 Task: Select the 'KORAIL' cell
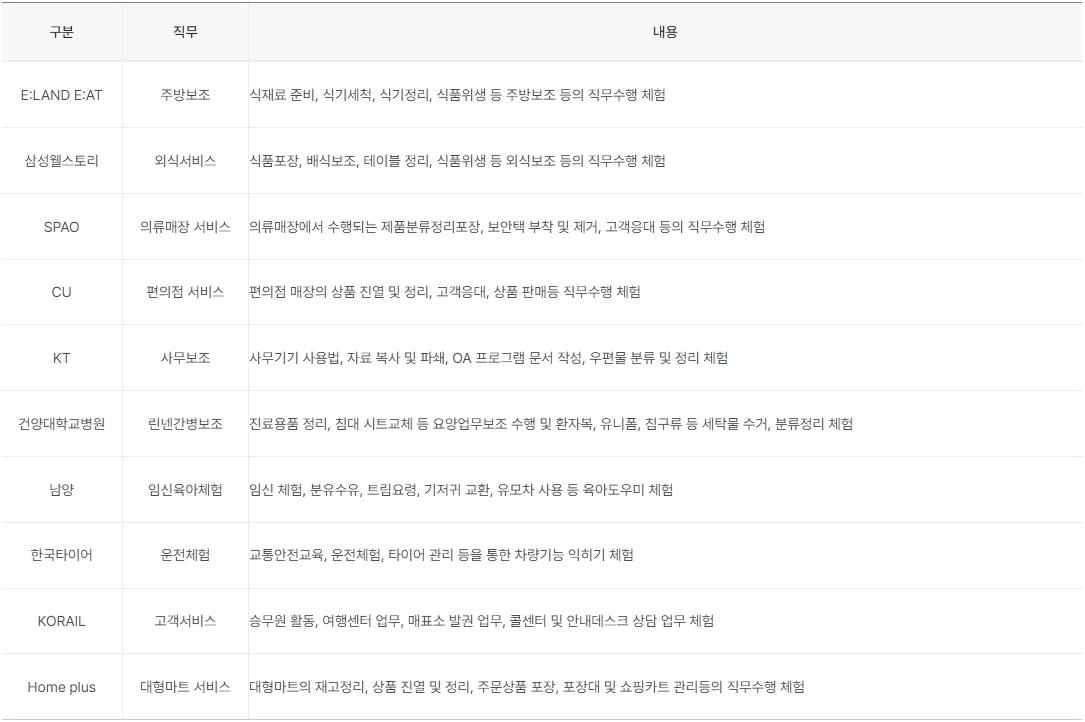click(x=62, y=621)
